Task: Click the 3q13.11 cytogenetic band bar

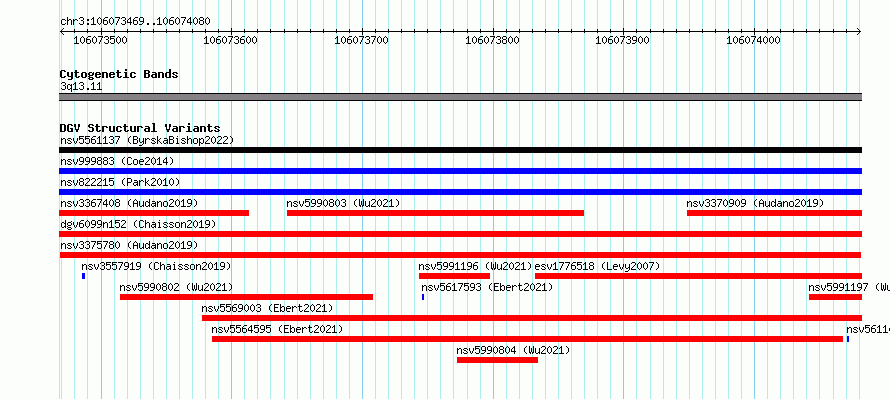Action: tap(460, 97)
